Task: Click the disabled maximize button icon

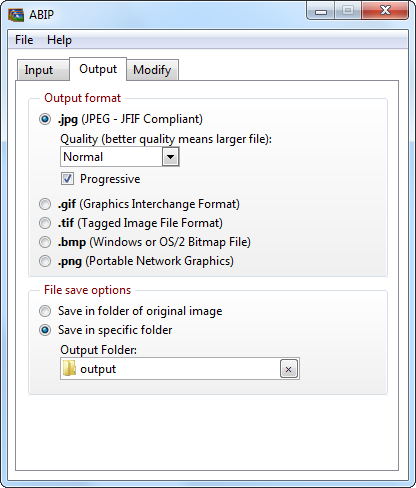Action: click(348, 11)
